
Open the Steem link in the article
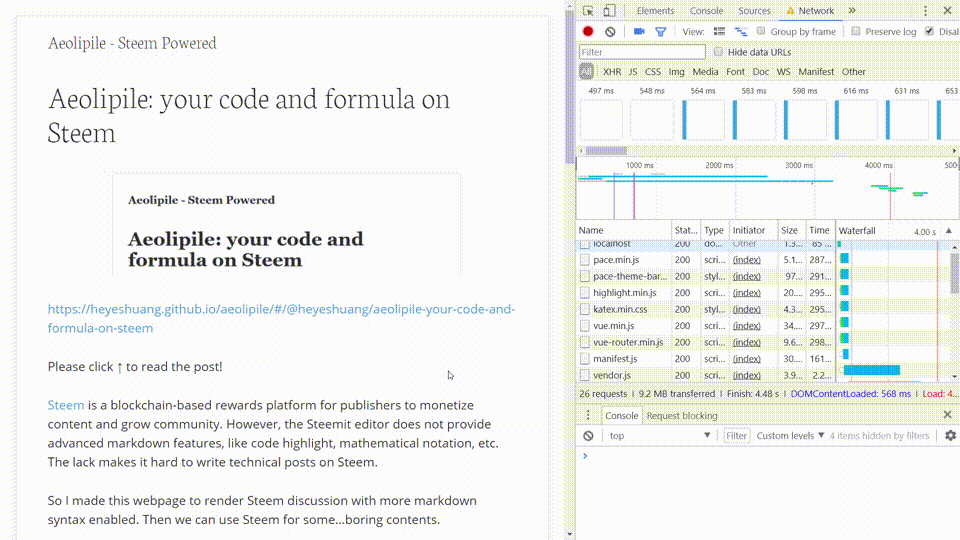(x=66, y=405)
